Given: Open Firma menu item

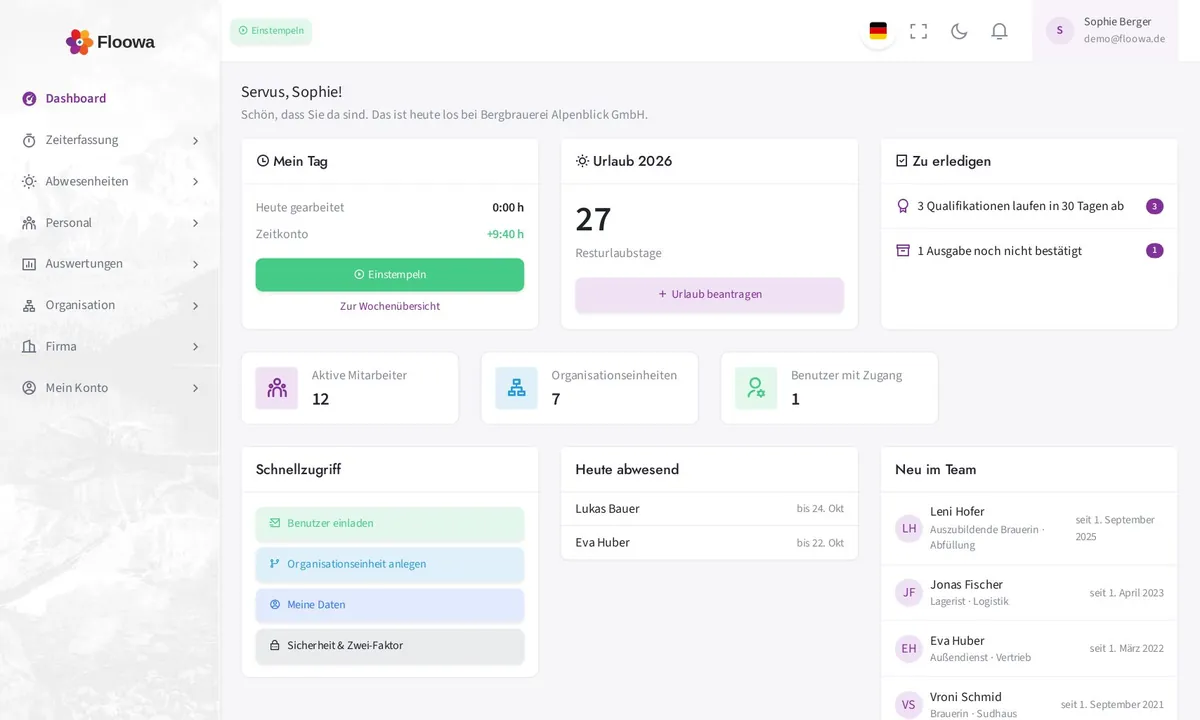Looking at the screenshot, I should [110, 346].
